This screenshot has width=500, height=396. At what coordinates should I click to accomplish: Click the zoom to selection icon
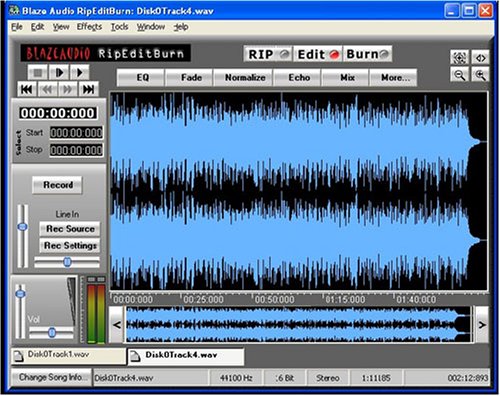[480, 58]
